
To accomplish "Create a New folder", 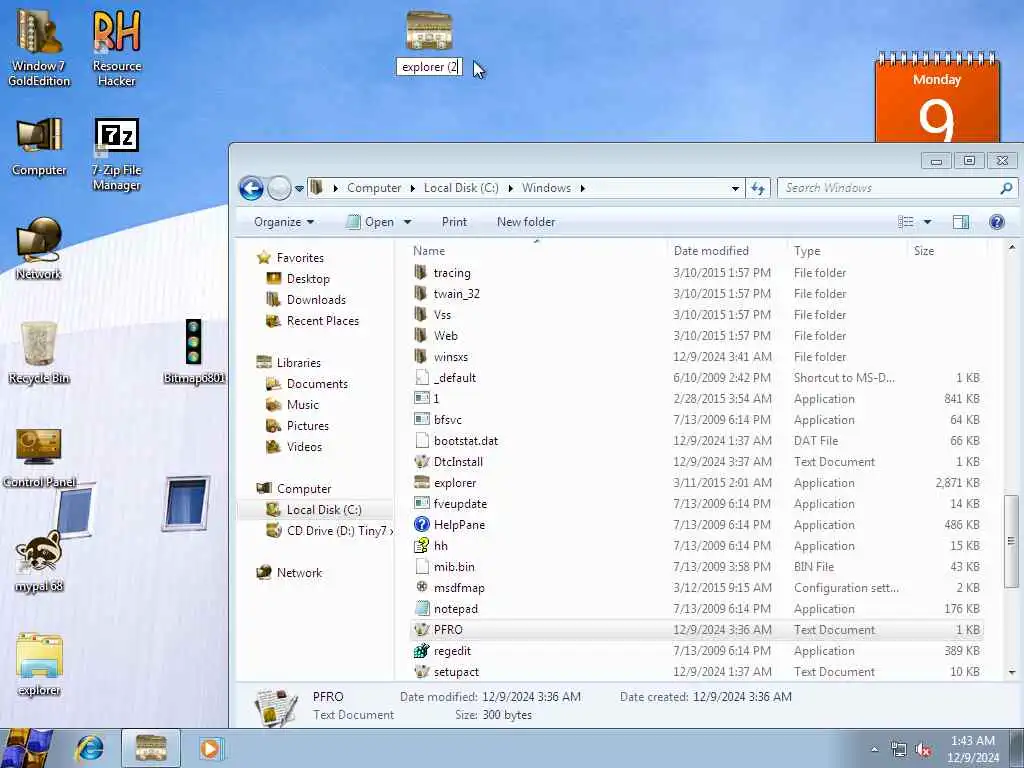I will click(526, 222).
